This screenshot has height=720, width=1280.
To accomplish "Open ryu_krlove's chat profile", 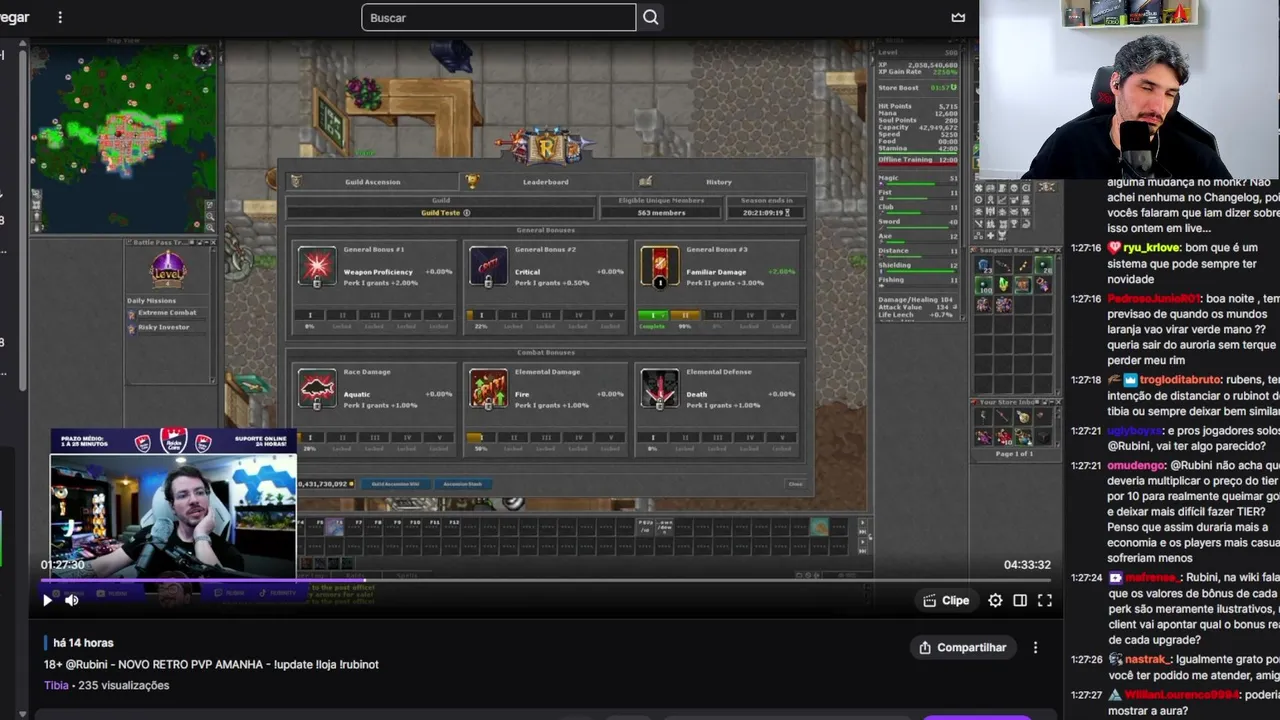I will pyautogui.click(x=1151, y=247).
